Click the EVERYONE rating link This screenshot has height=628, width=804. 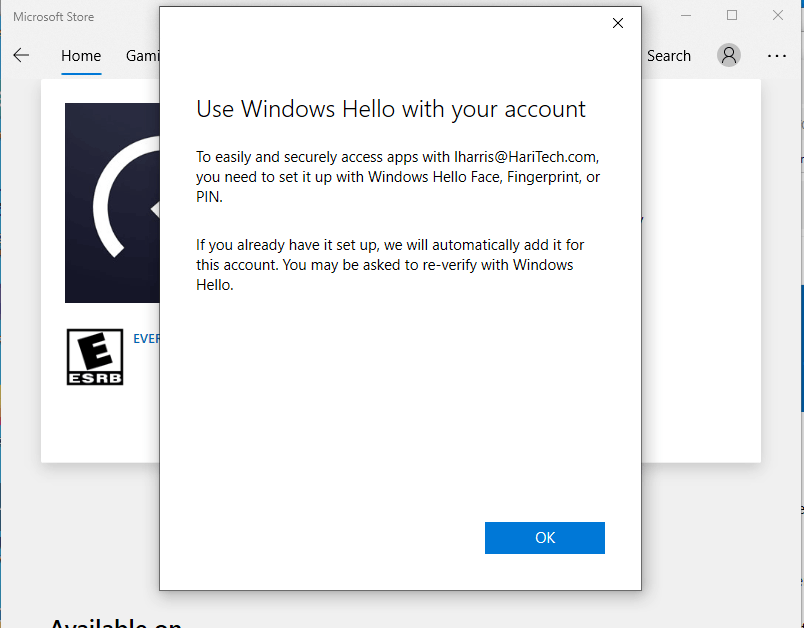pyautogui.click(x=147, y=339)
